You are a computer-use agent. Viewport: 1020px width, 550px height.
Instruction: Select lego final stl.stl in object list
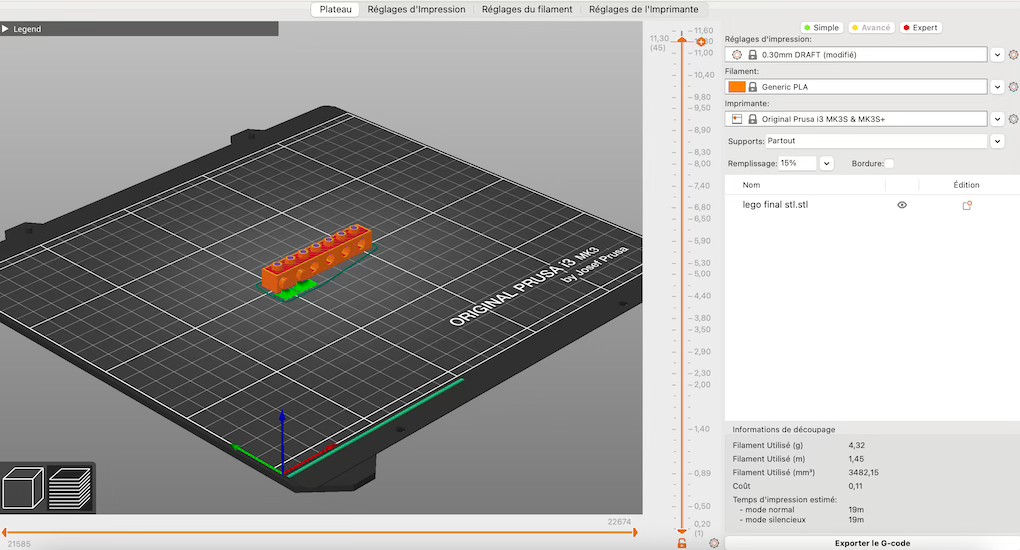(x=775, y=204)
